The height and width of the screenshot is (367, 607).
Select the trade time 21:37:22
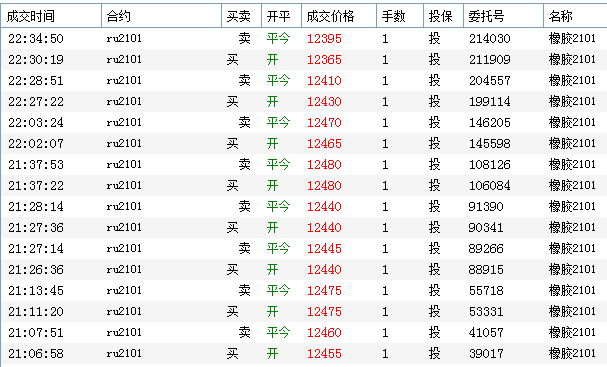[36, 186]
